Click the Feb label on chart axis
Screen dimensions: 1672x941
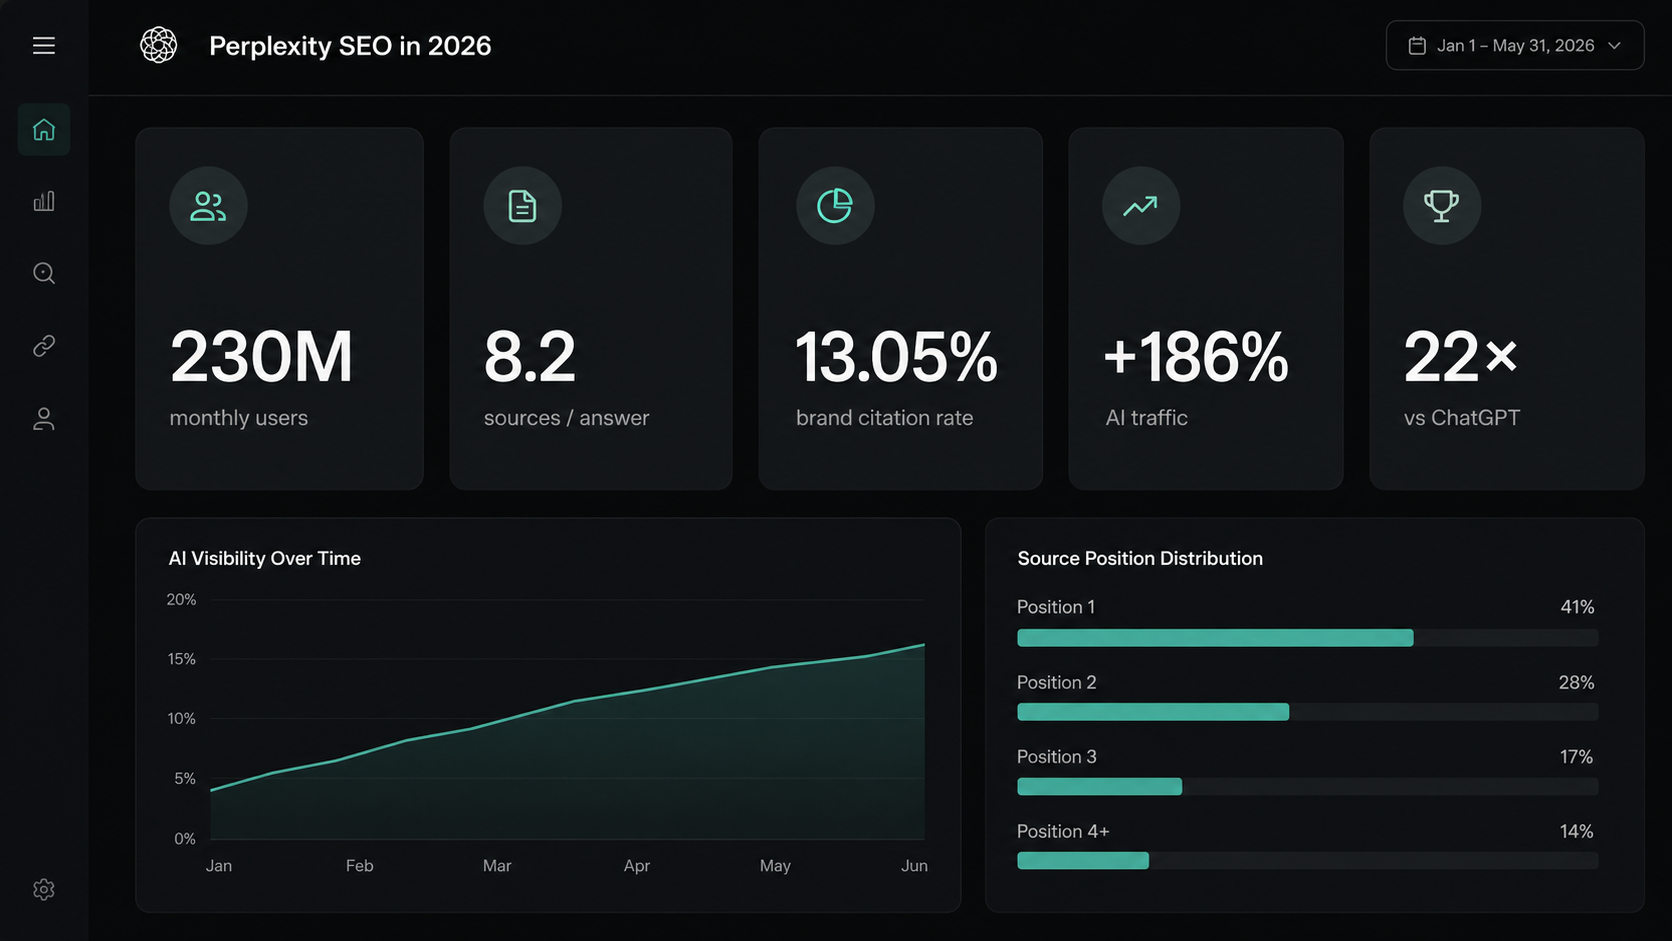tap(359, 866)
